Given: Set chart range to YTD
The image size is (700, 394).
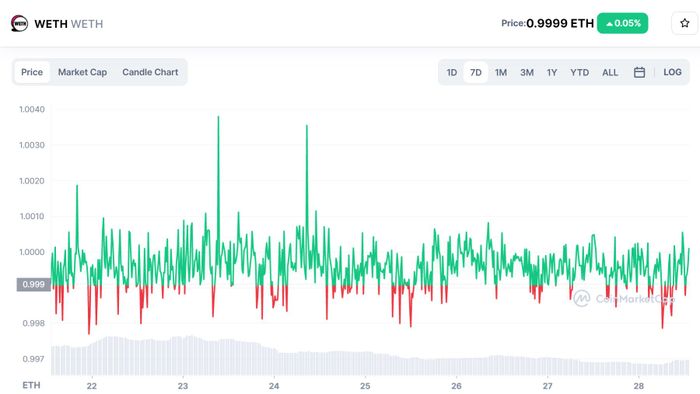Looking at the screenshot, I should 579,72.
